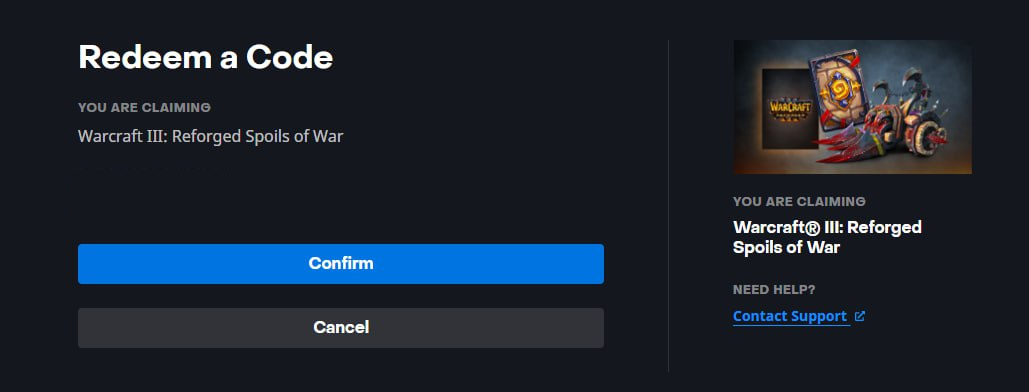Click the gold Warcraft logo lettering
Viewport: 1029px width, 392px height.
[x=789, y=107]
